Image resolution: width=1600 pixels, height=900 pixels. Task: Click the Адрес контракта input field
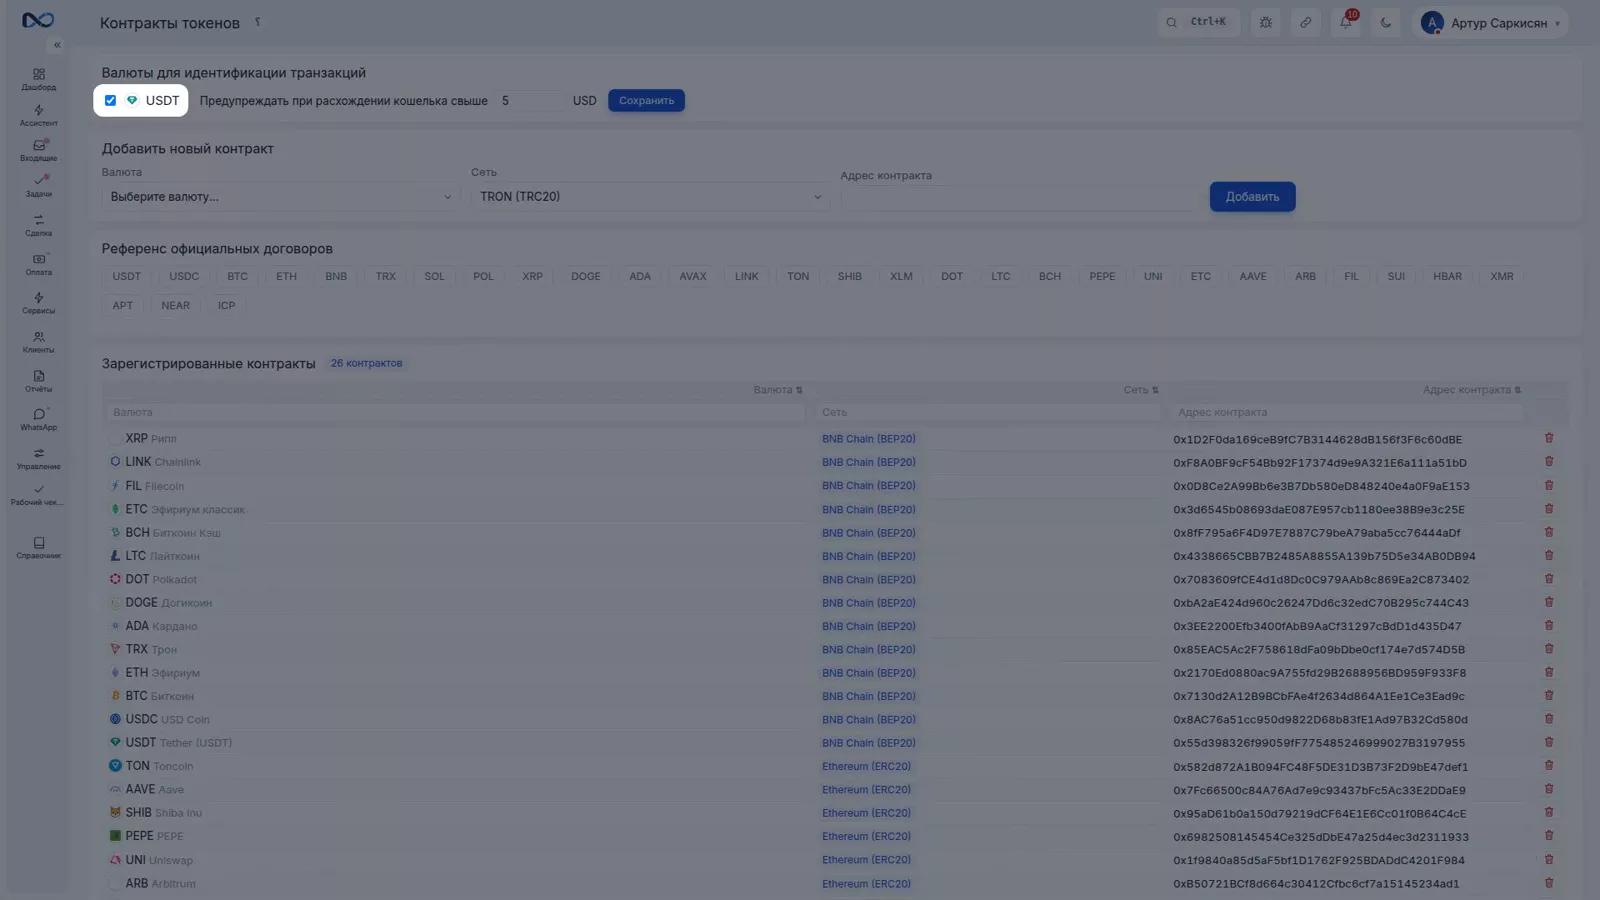click(x=1020, y=198)
